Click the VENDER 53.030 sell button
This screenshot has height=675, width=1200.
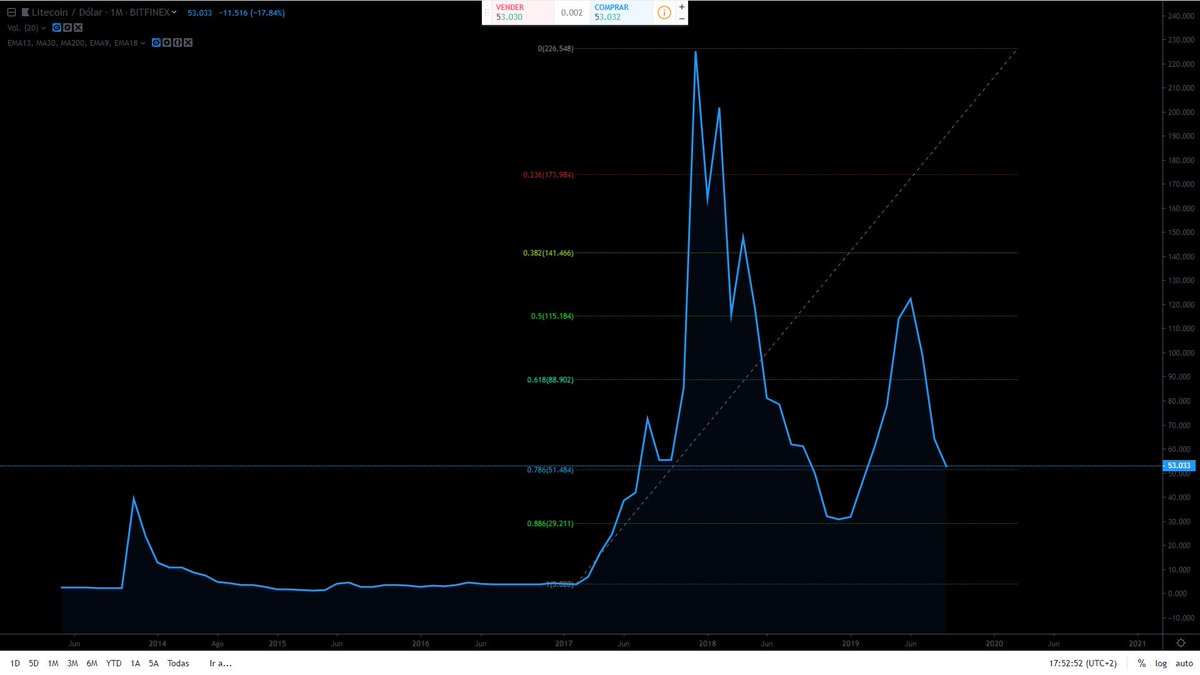(x=521, y=12)
